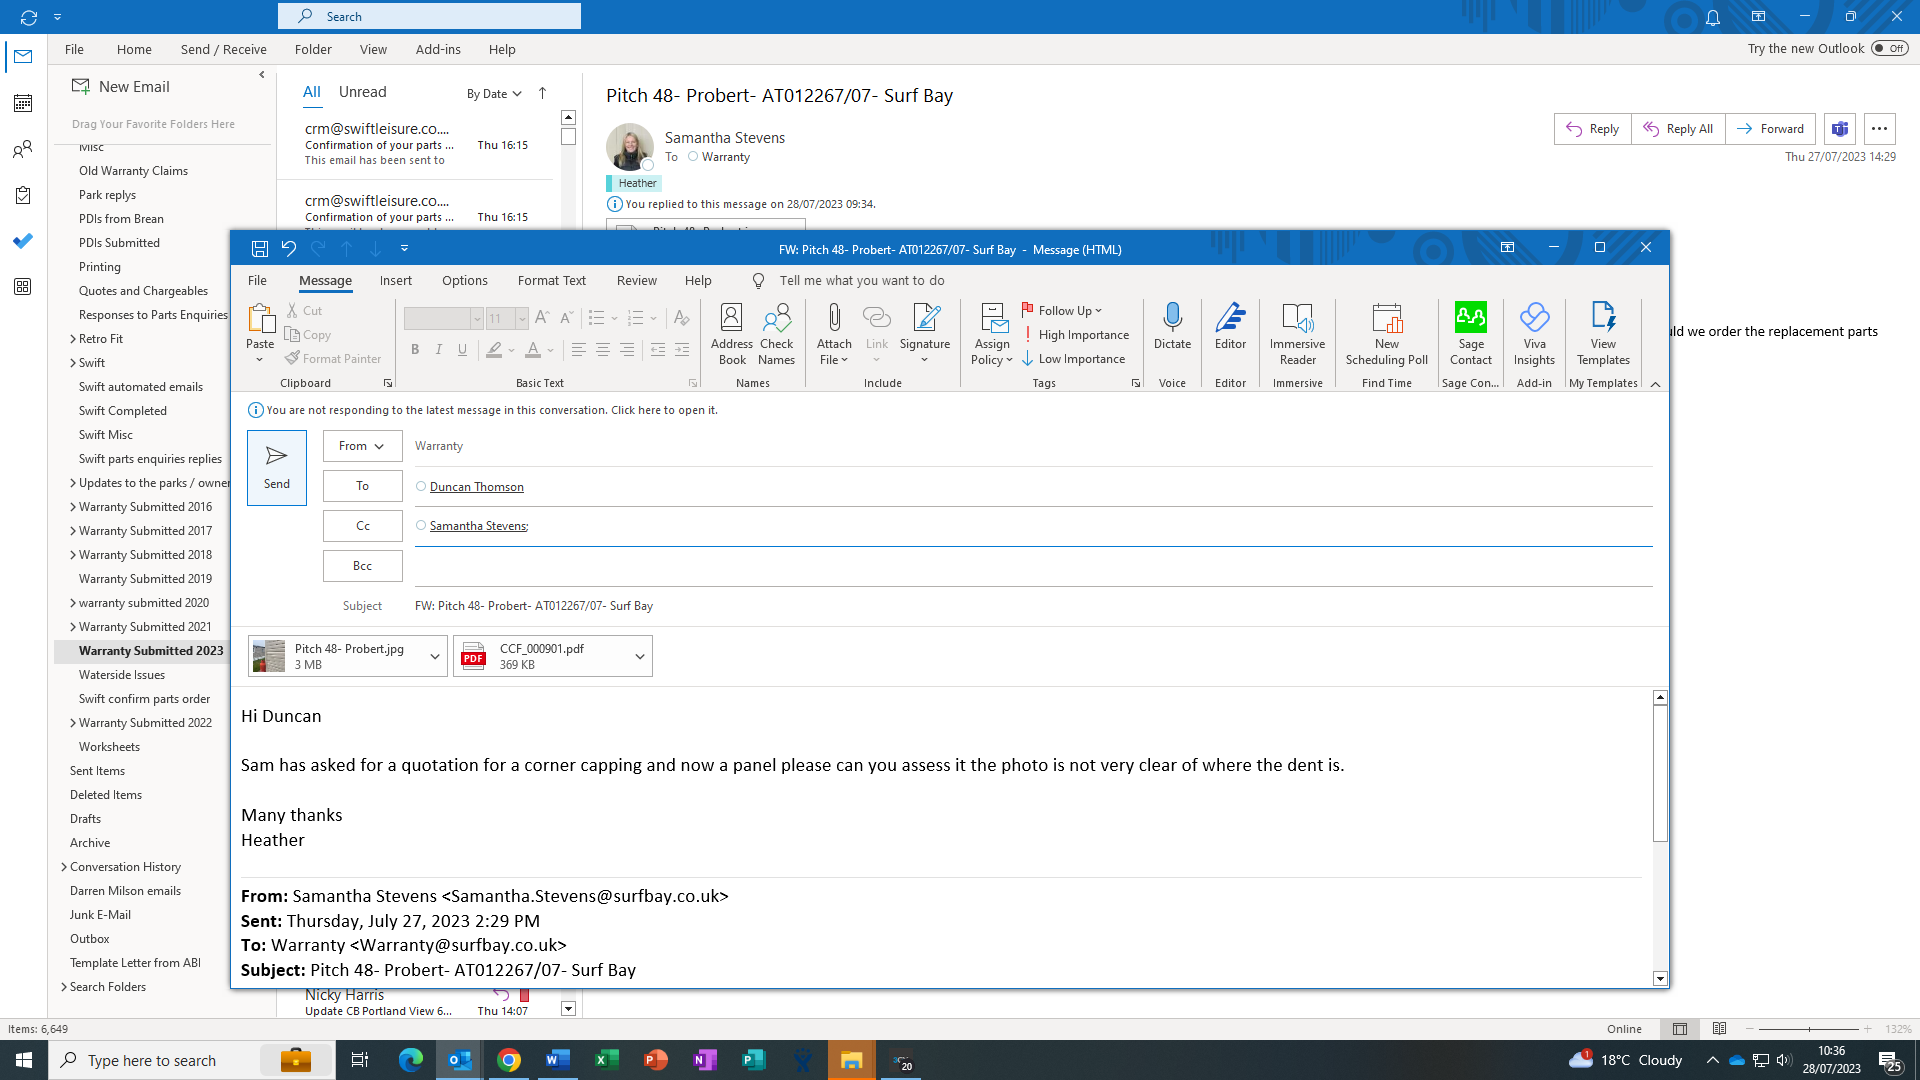
Task: Open the Insert ribbon tab
Action: click(x=395, y=281)
